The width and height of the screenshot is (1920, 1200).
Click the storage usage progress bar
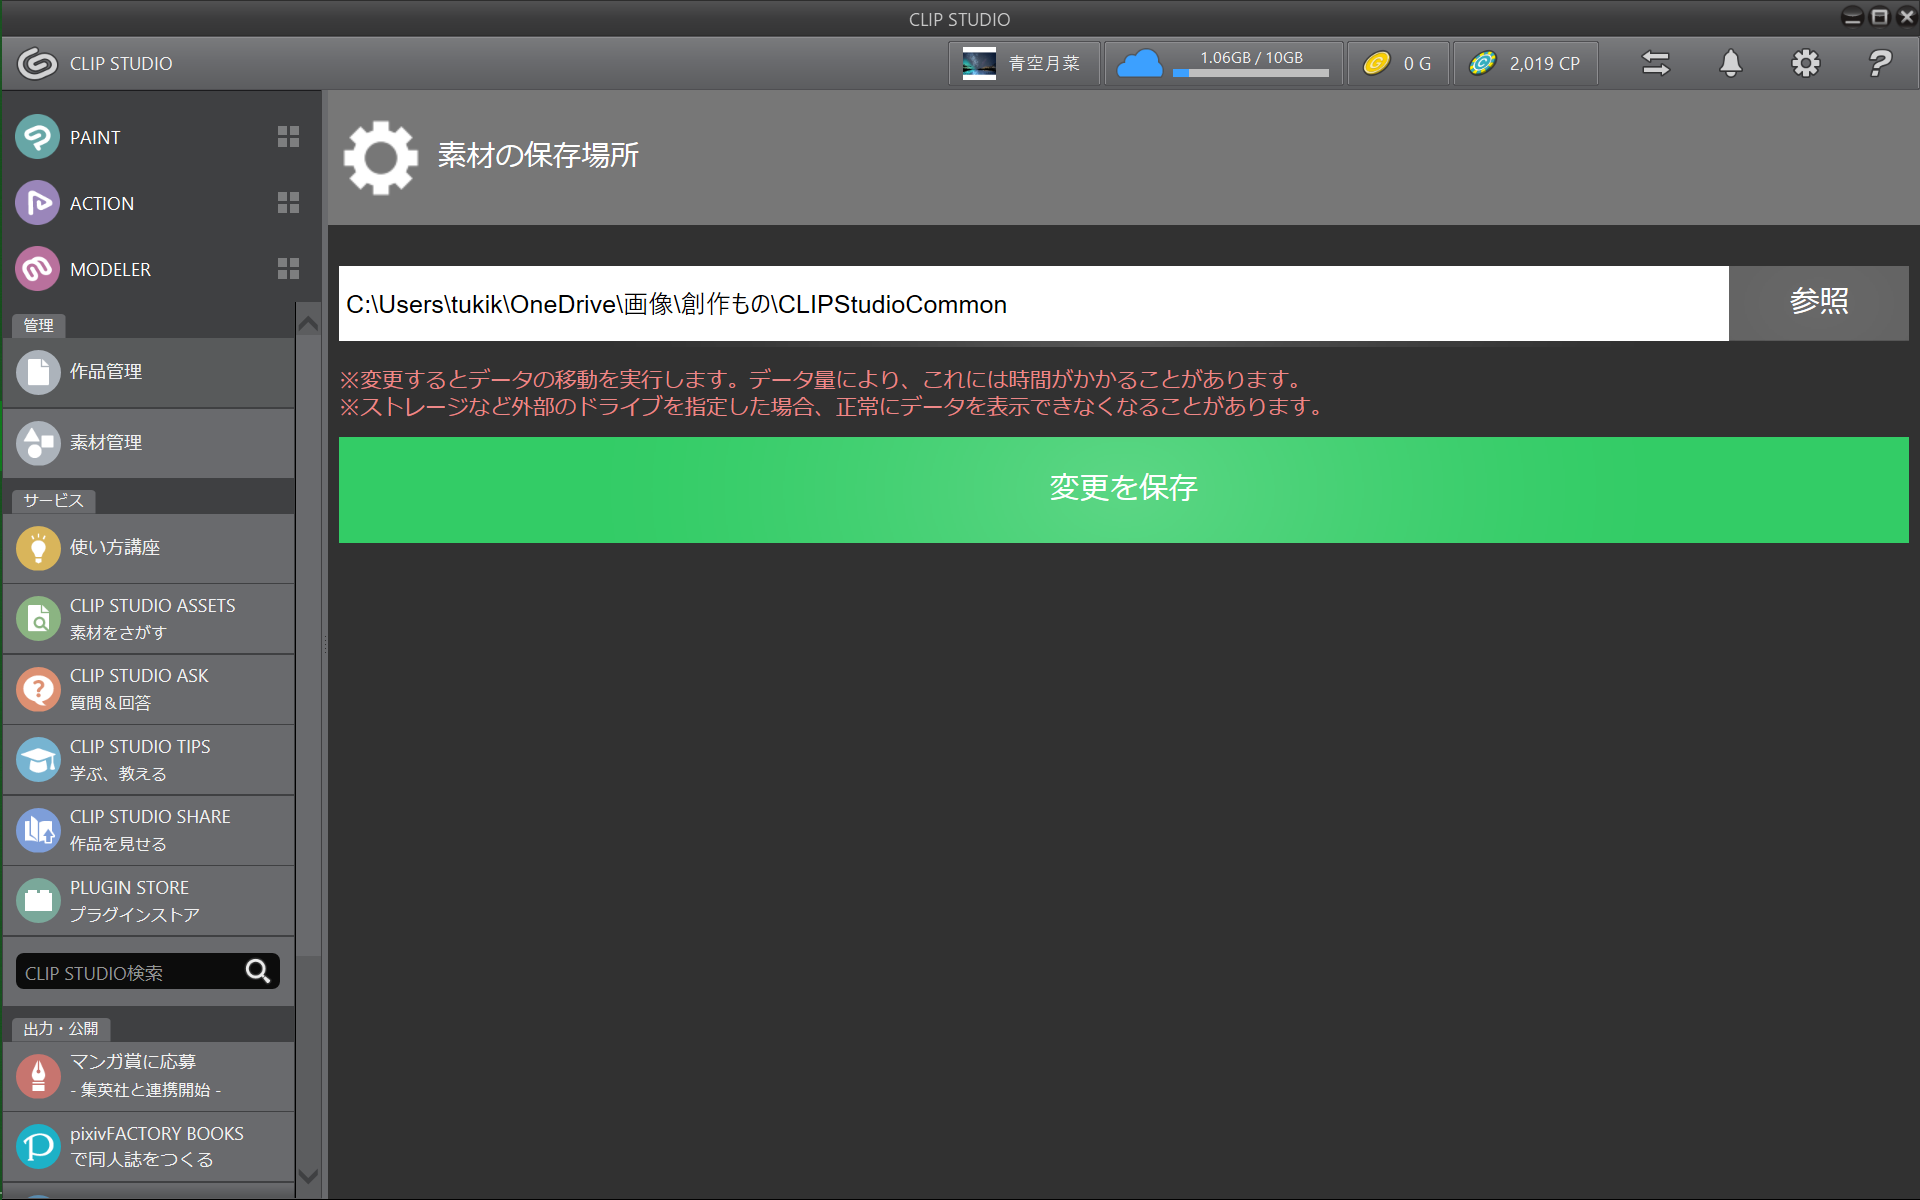[x=1250, y=73]
